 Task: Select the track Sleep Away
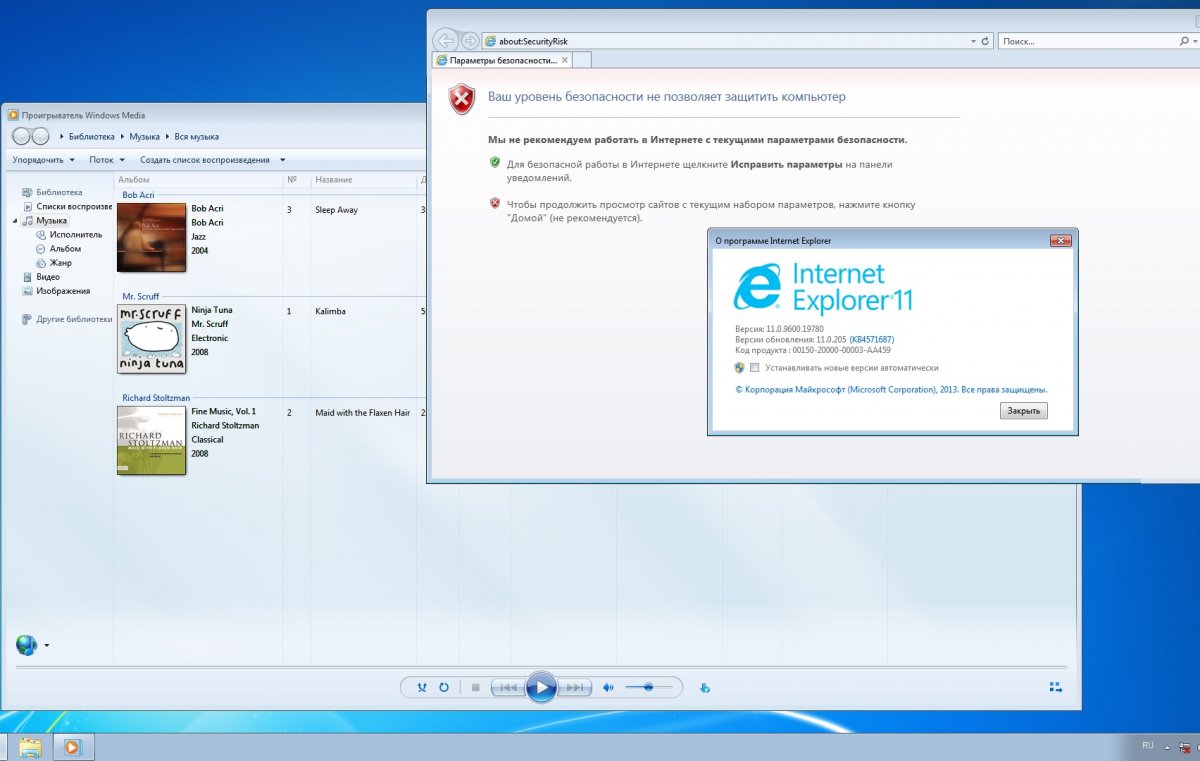(x=336, y=210)
